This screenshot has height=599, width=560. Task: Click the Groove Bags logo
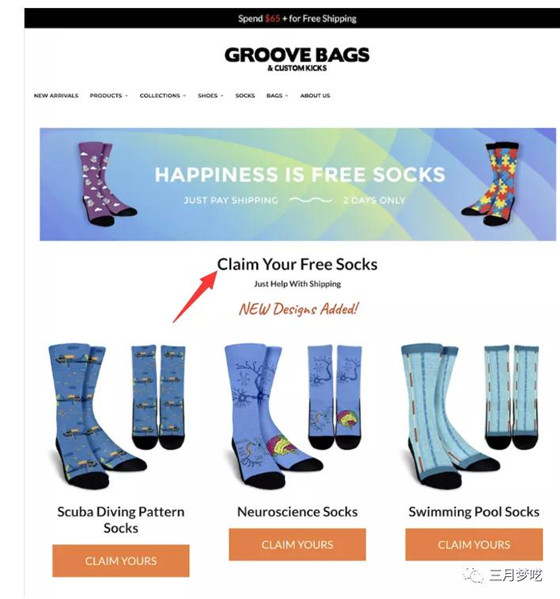pyautogui.click(x=297, y=59)
